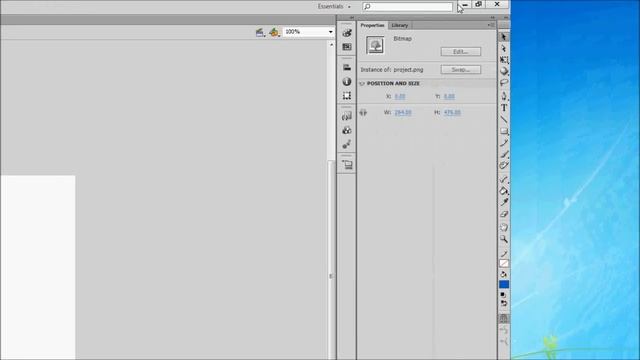Select the Pen tool
This screenshot has height=360, width=640.
504,96
